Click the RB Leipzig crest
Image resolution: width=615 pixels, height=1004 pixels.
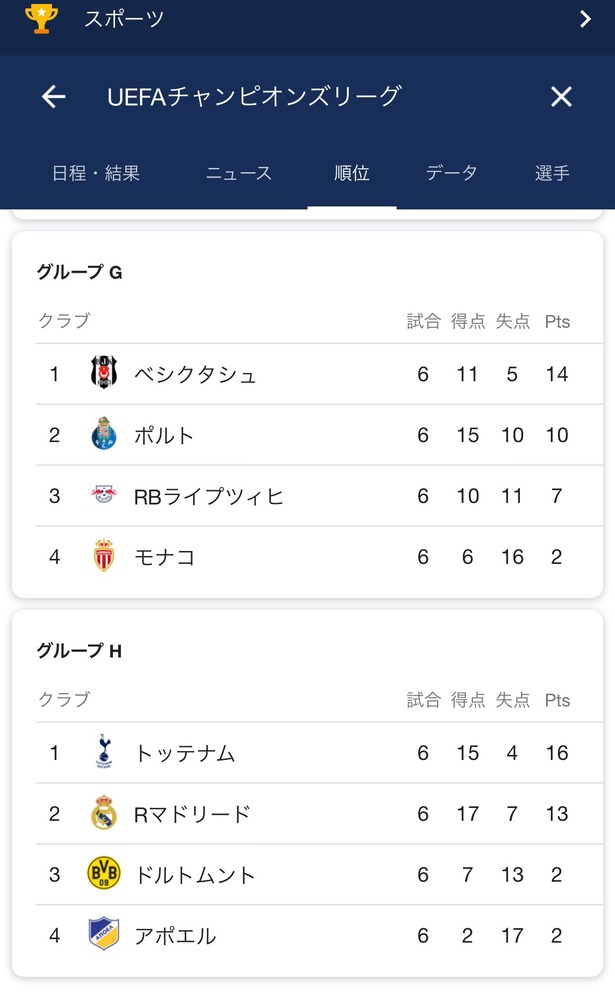click(104, 495)
